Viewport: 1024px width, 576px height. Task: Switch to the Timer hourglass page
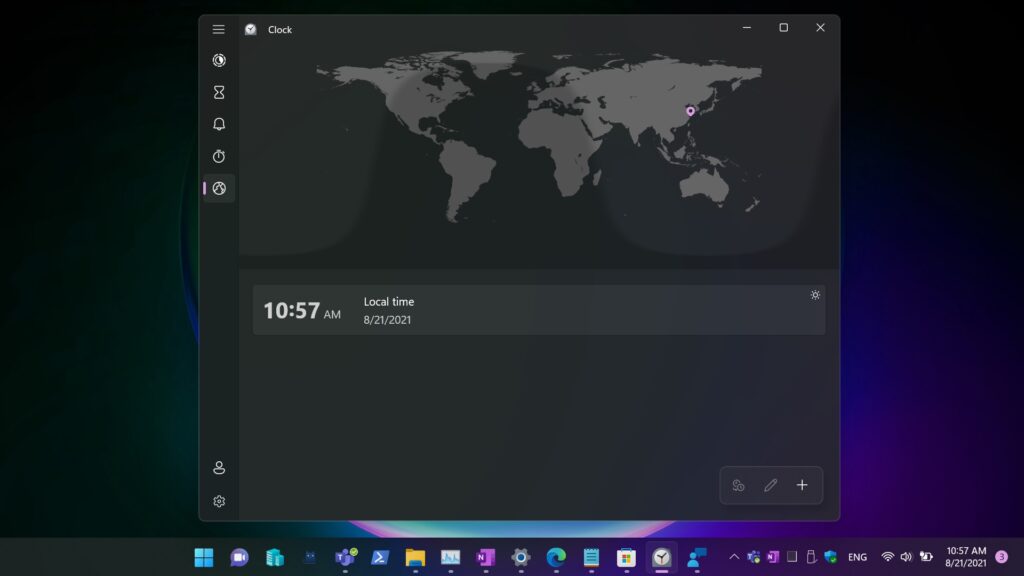[x=219, y=93]
